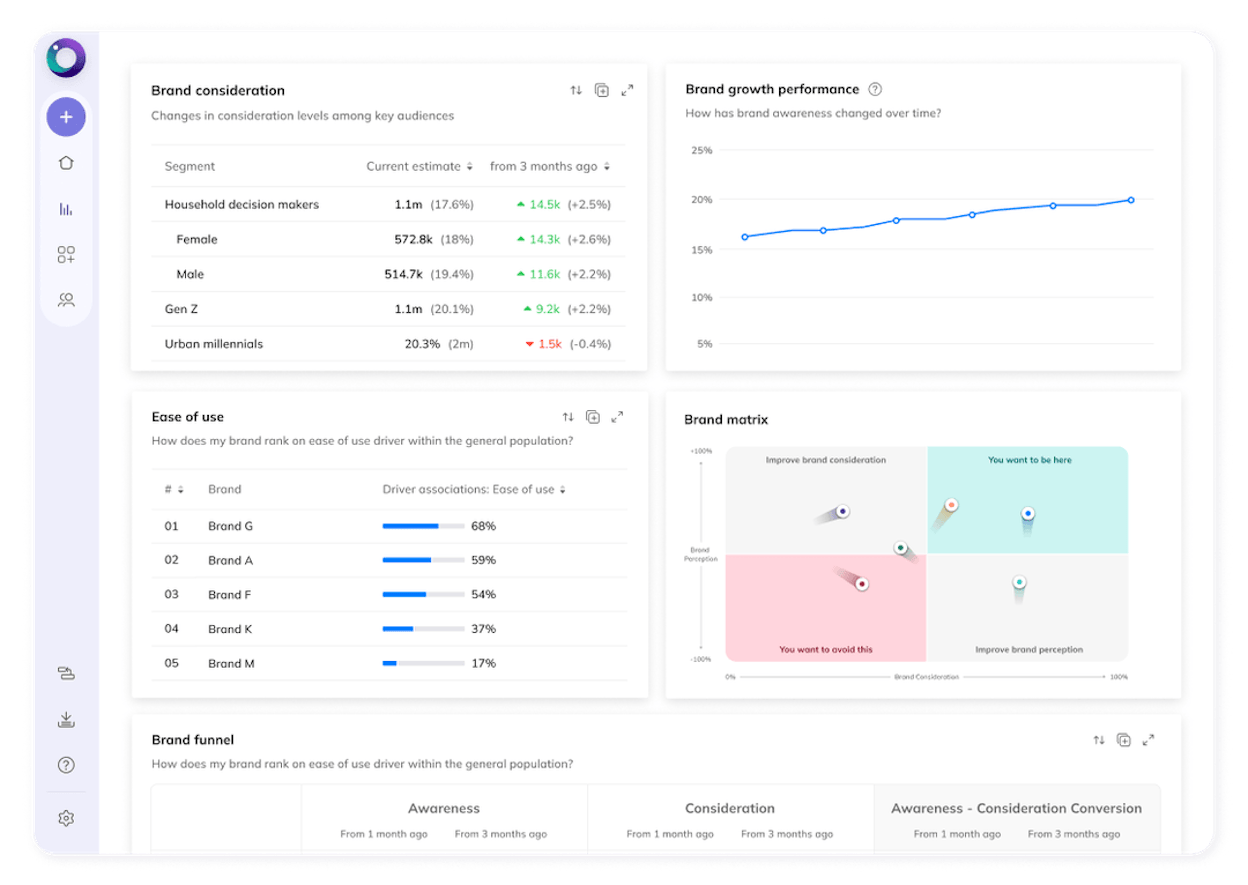Select Household decision makers row
The image size is (1248, 885).
[388, 204]
